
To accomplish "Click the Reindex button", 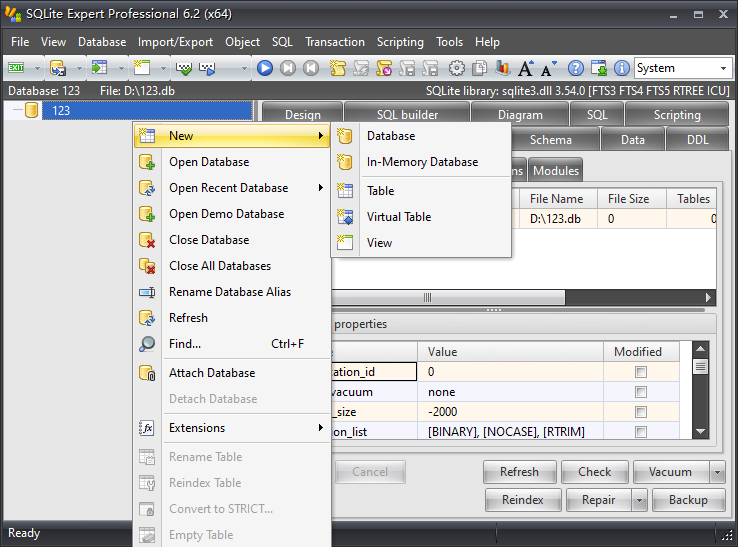I will click(523, 500).
